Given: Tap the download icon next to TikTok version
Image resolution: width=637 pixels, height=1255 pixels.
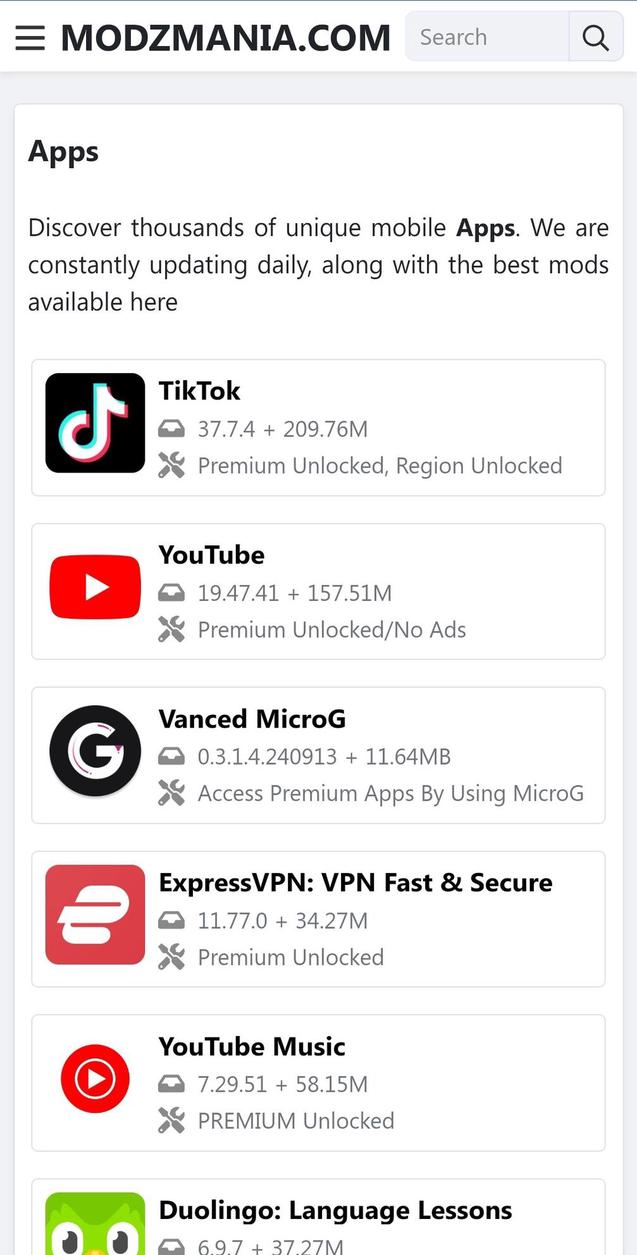Looking at the screenshot, I should click(172, 428).
